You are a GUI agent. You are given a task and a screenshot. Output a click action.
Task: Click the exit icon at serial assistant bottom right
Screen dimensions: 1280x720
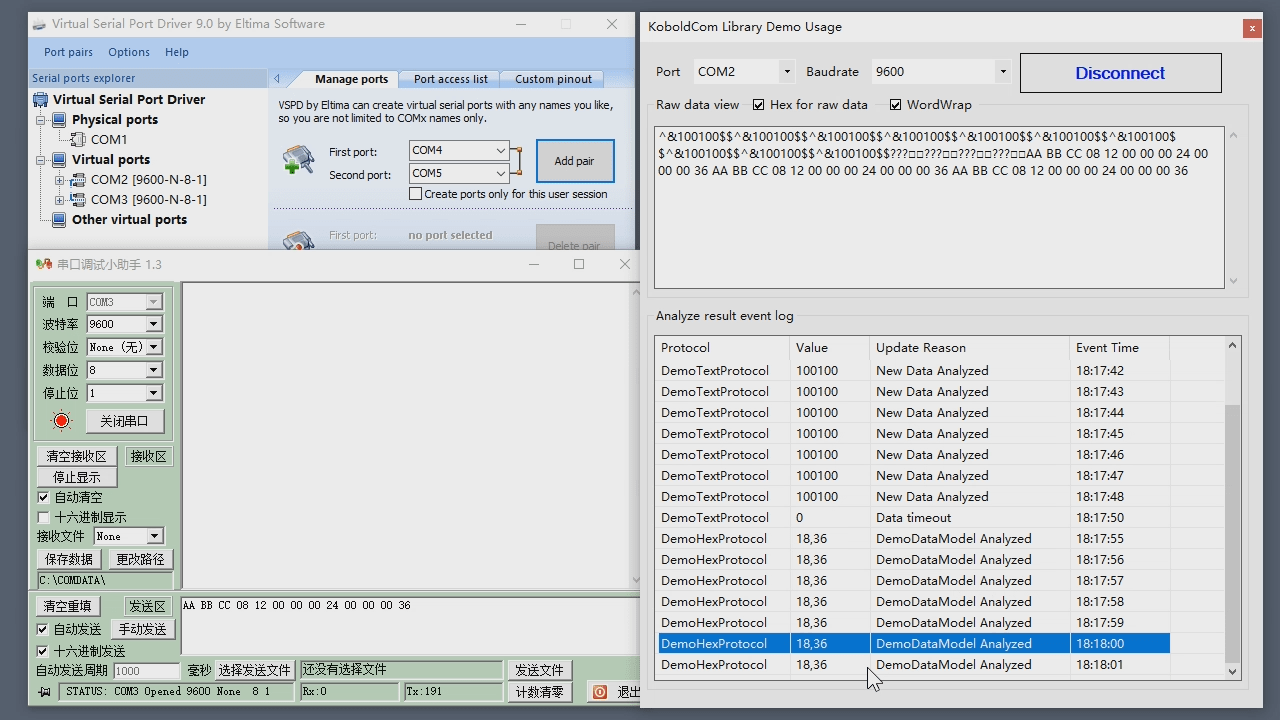(x=600, y=692)
